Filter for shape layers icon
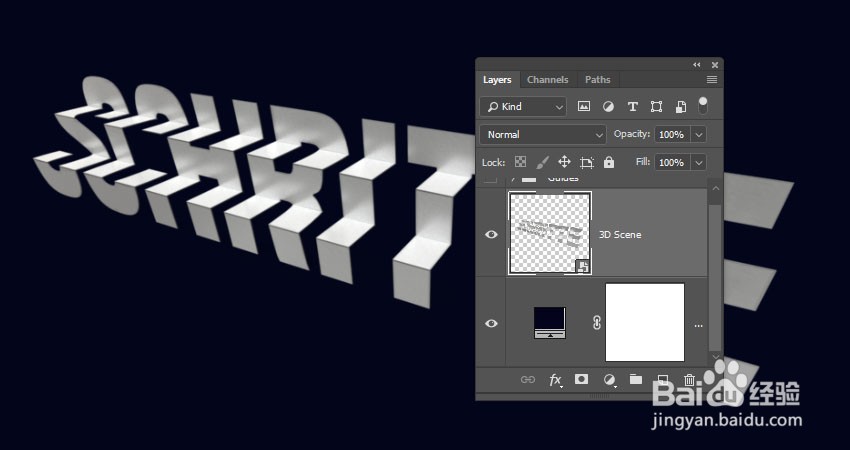The image size is (850, 450). 656,107
